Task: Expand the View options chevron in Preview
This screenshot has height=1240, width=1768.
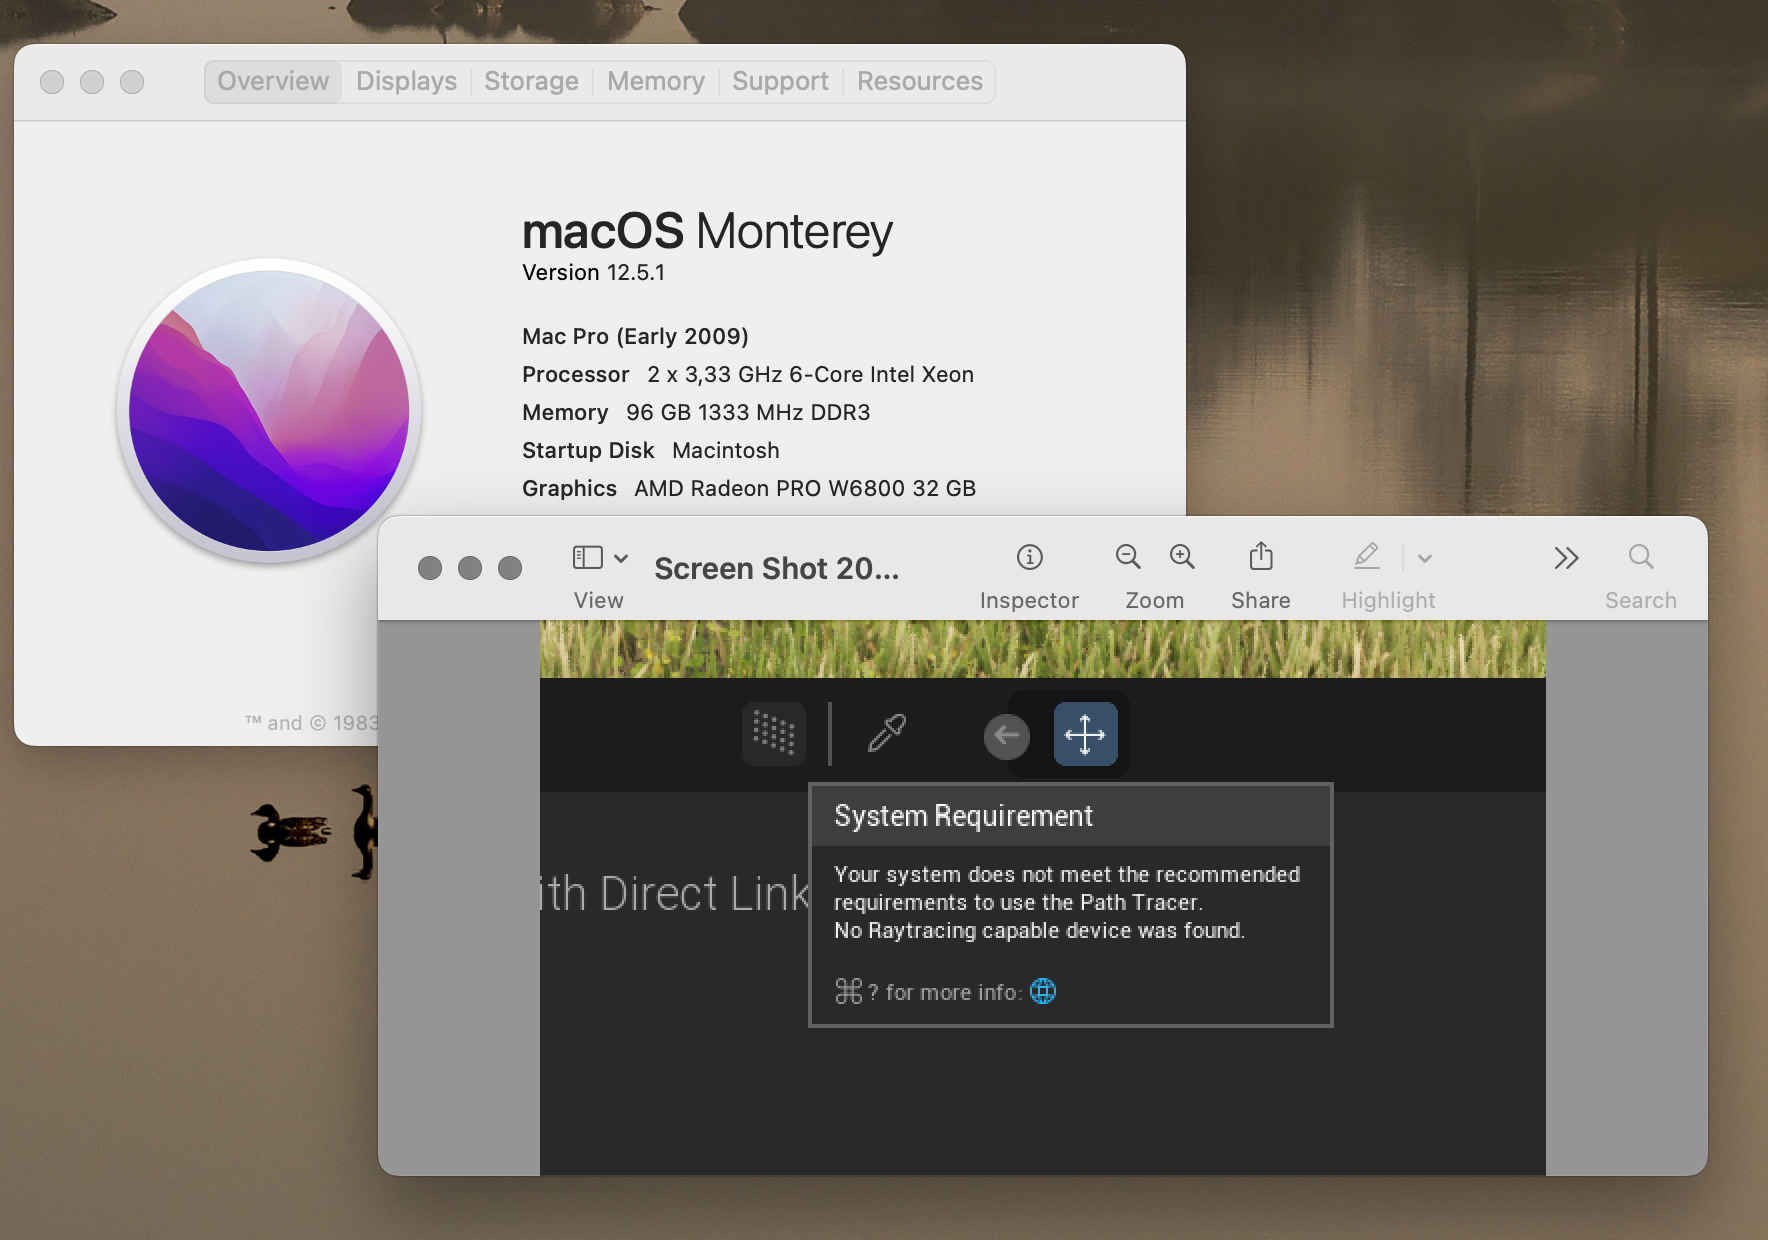Action: [621, 558]
